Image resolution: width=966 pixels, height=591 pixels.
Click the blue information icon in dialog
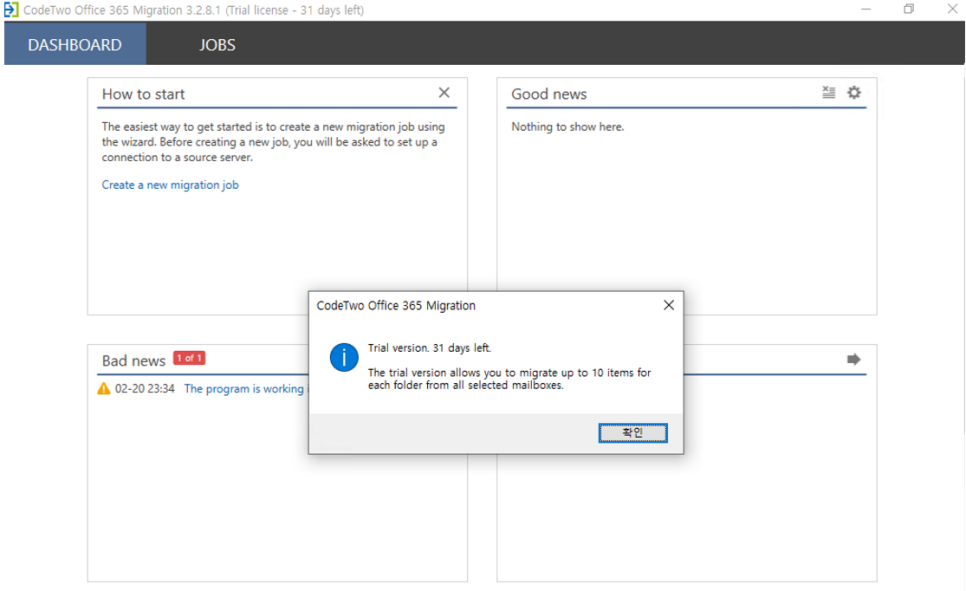click(344, 357)
